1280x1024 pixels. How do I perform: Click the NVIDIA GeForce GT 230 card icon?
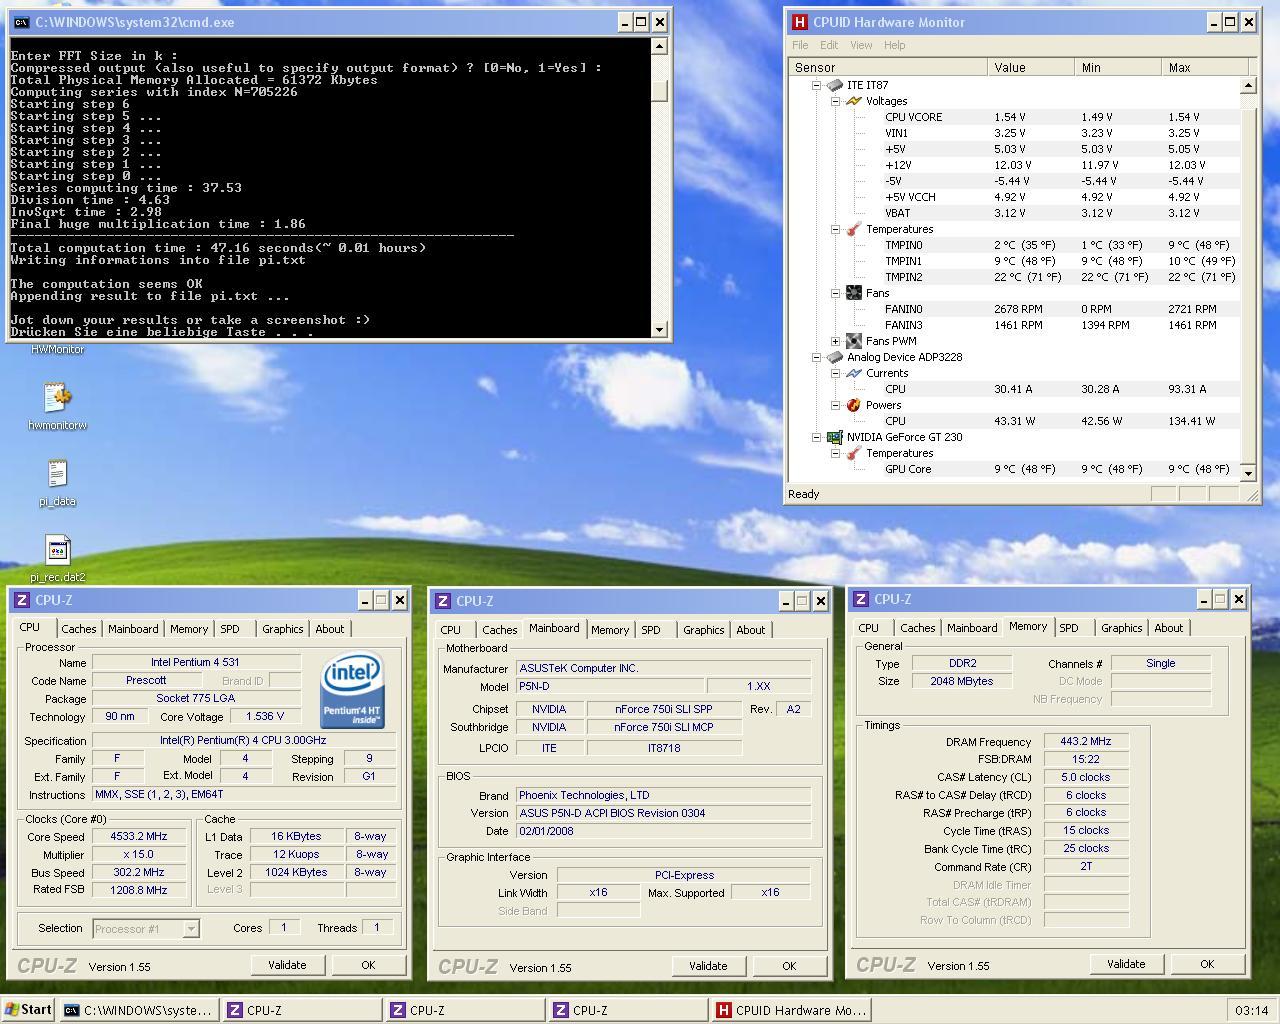tap(834, 437)
